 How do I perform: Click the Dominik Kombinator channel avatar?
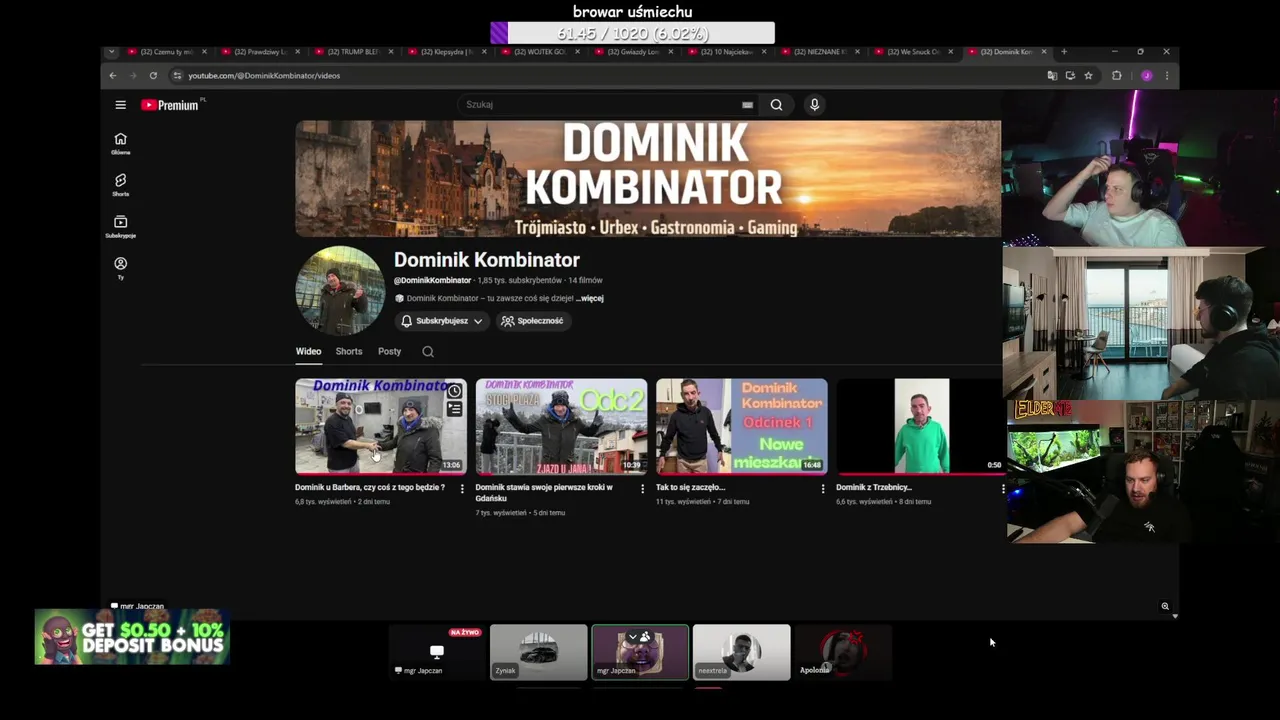340,291
